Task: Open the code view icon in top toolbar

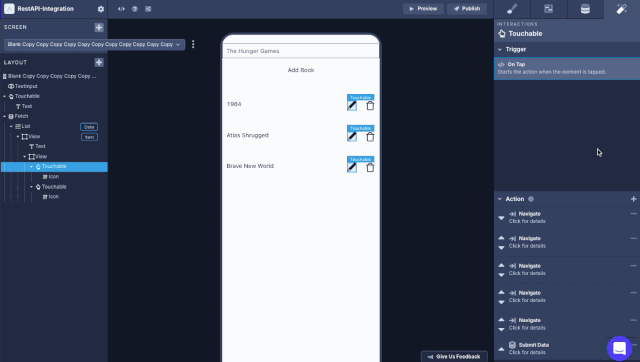Action: click(x=121, y=9)
